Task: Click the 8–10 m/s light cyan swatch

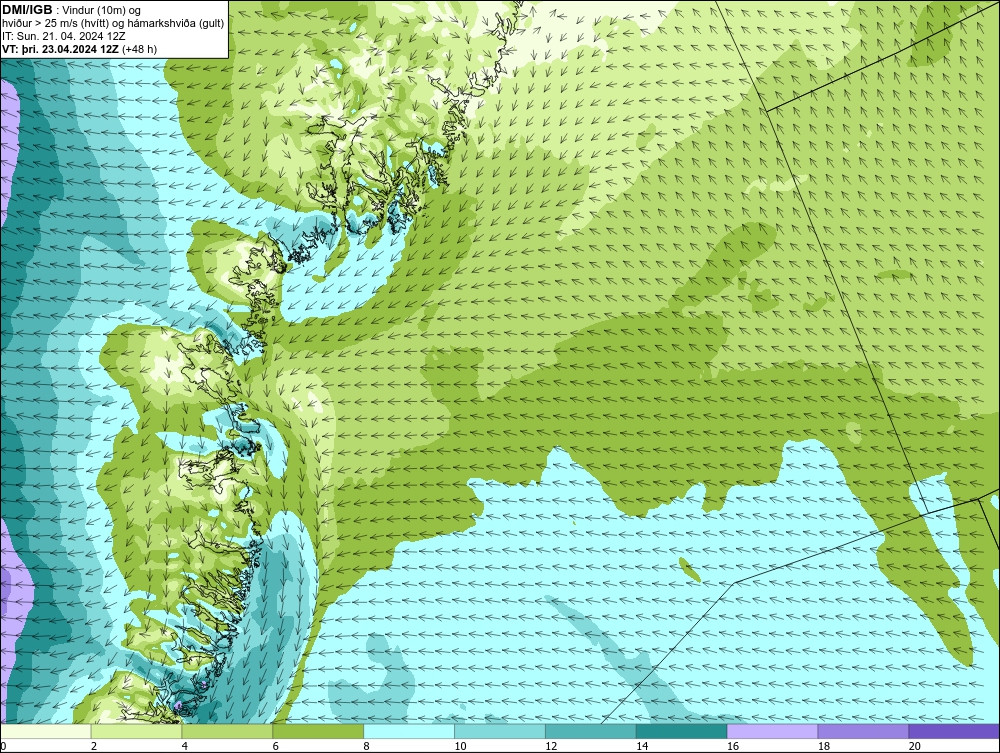Action: [409, 731]
